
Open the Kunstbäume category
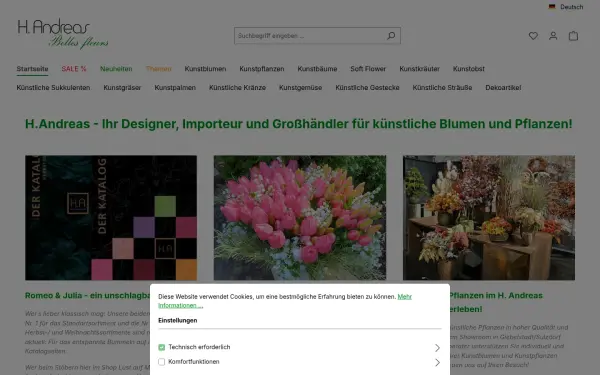(x=317, y=69)
